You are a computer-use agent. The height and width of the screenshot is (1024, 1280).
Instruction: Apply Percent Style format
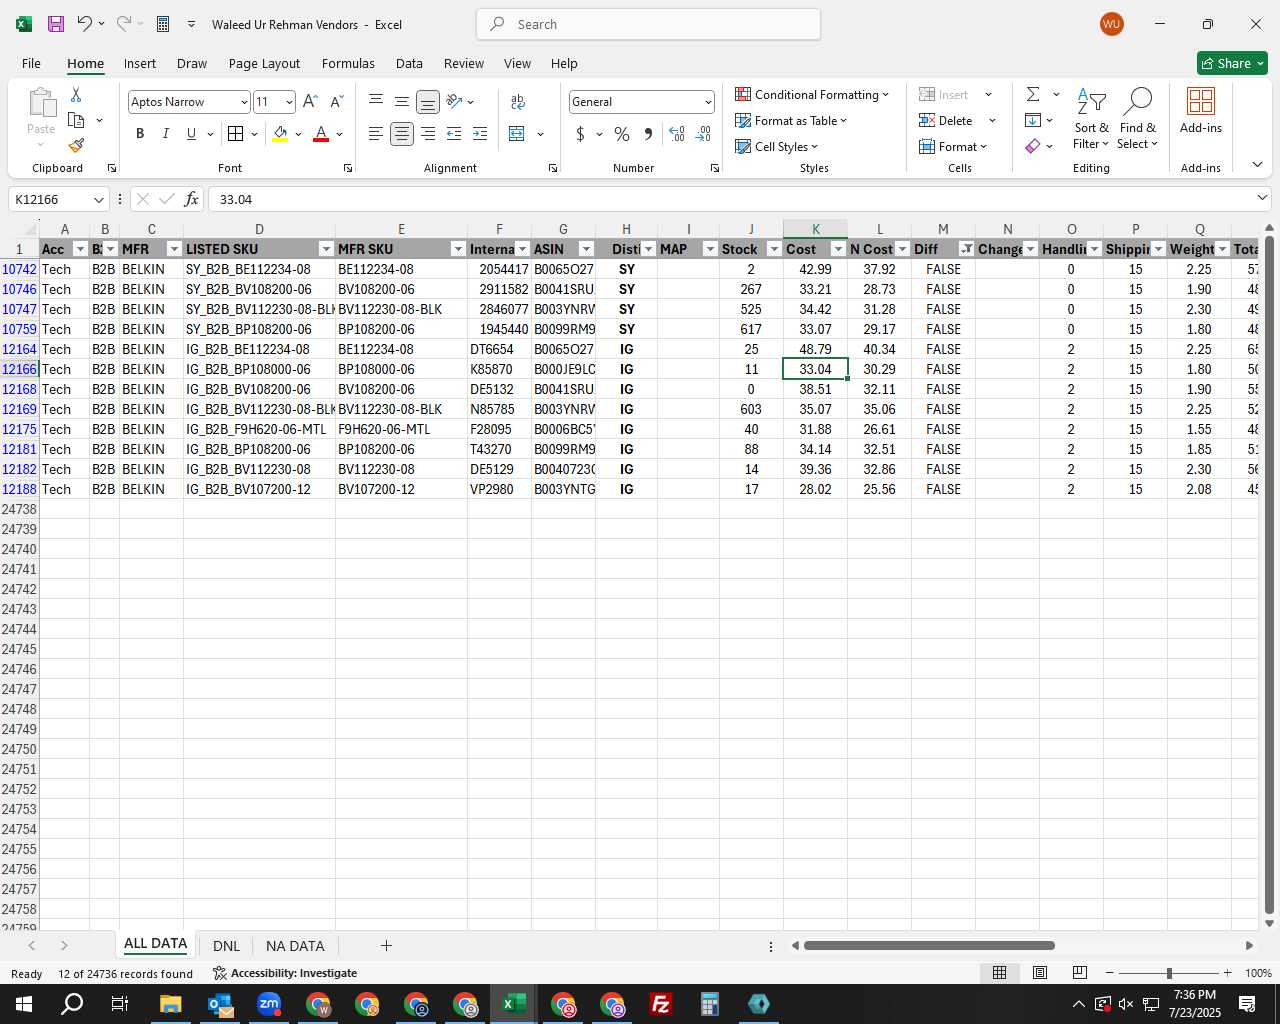(x=622, y=134)
